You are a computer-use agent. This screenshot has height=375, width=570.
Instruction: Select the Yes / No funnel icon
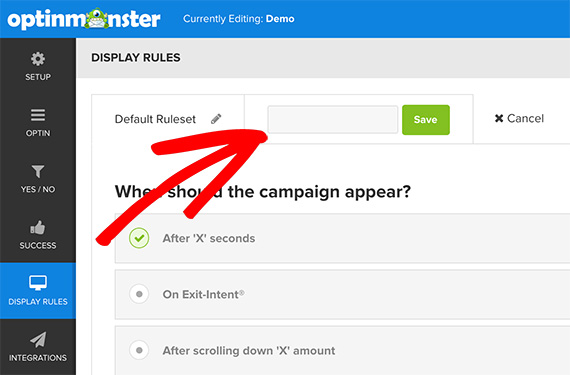pos(38,172)
